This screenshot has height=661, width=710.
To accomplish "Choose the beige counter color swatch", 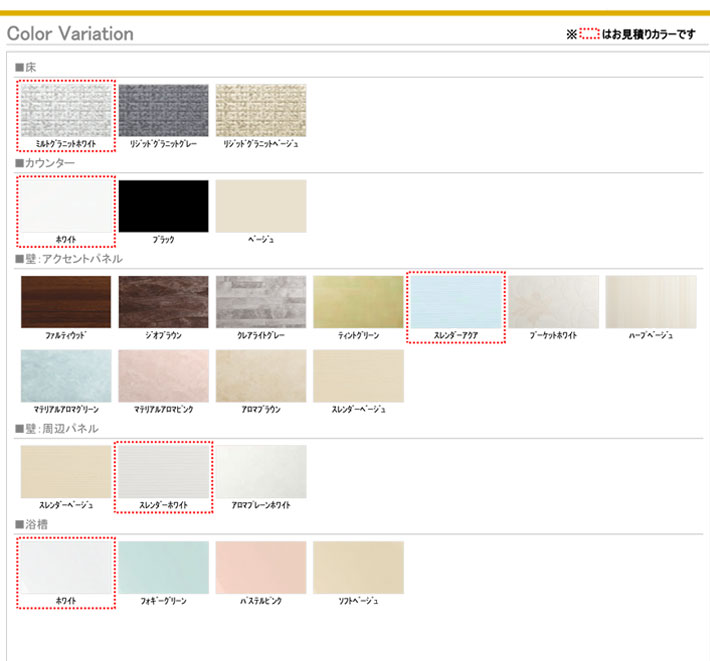I will (x=261, y=206).
